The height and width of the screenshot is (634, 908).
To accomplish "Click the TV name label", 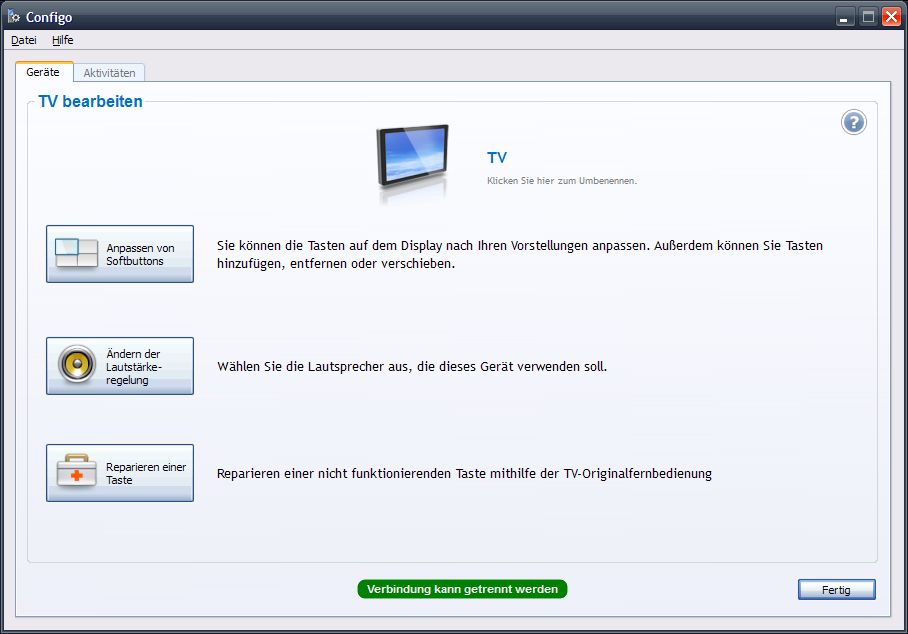I will tap(497, 157).
